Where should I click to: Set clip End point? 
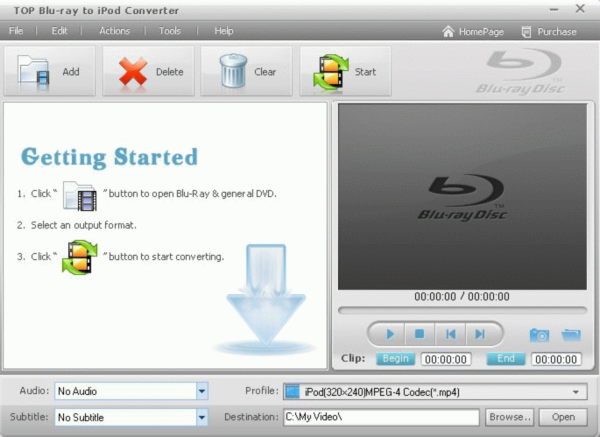coord(506,359)
